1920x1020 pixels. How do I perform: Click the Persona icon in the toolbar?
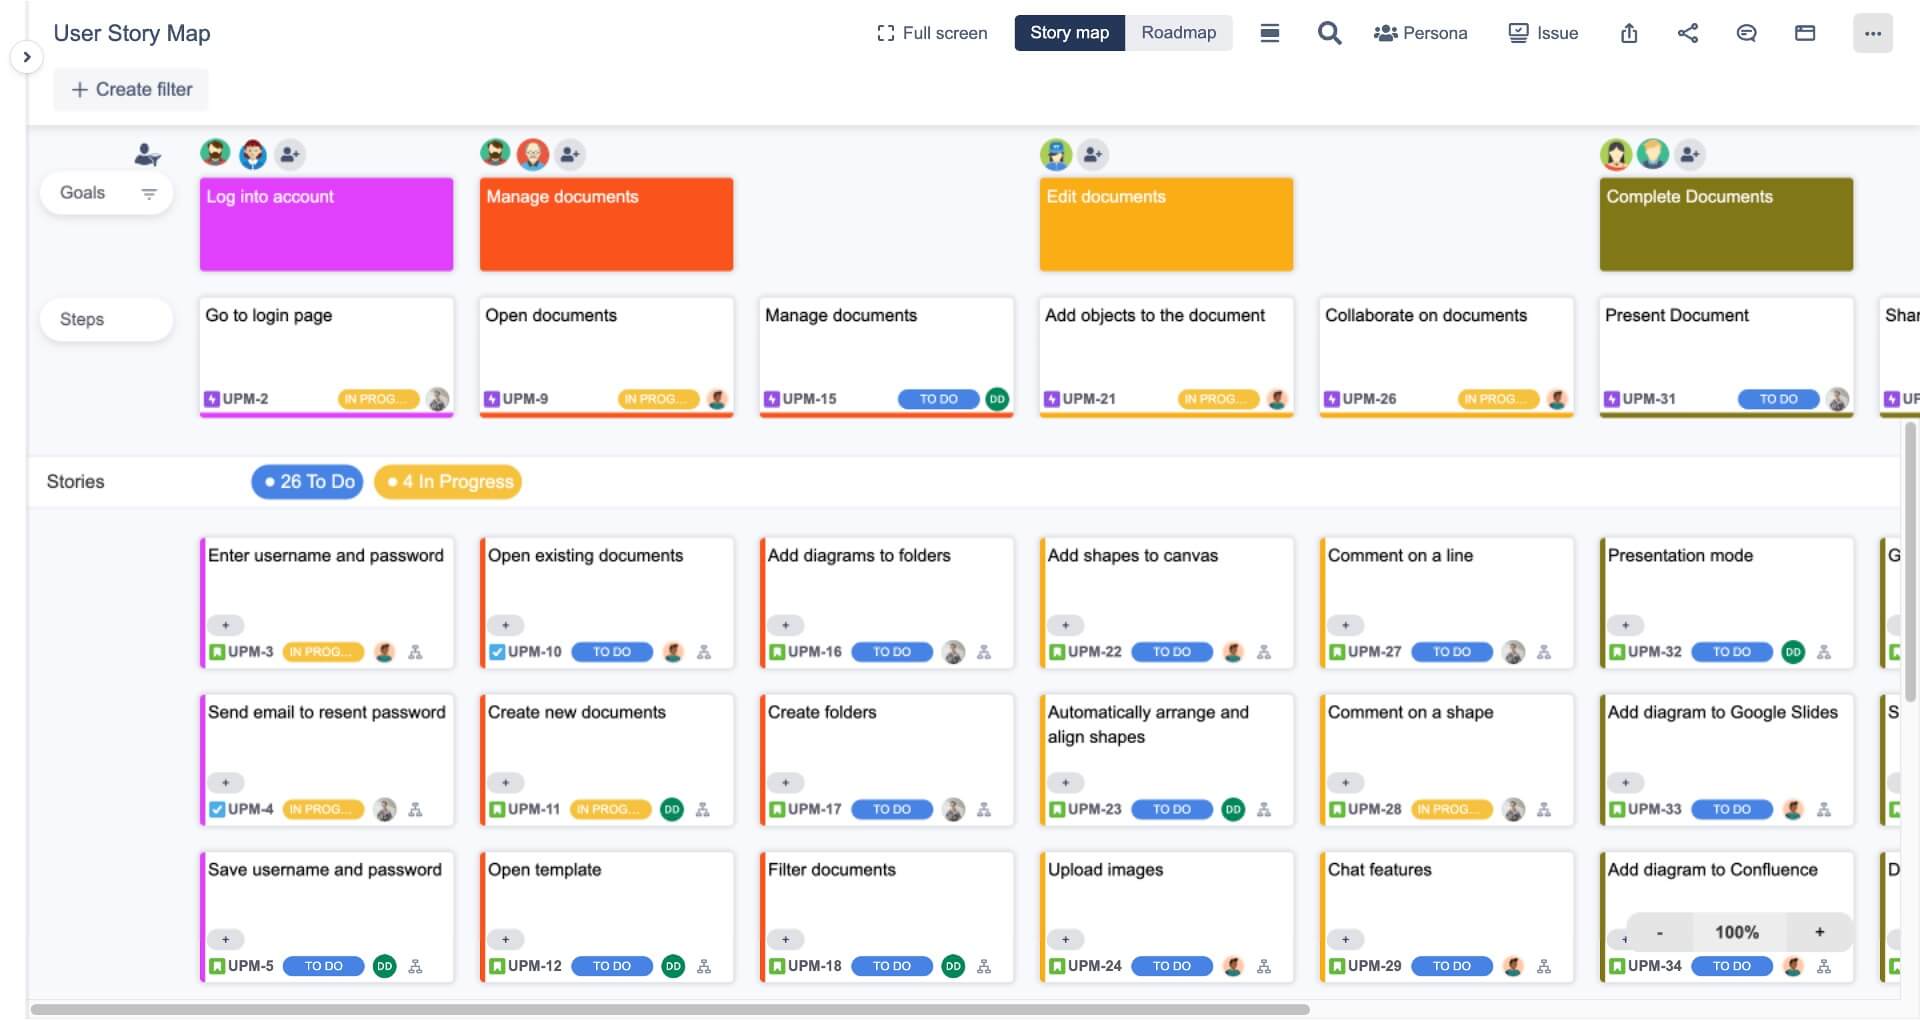pyautogui.click(x=1385, y=33)
